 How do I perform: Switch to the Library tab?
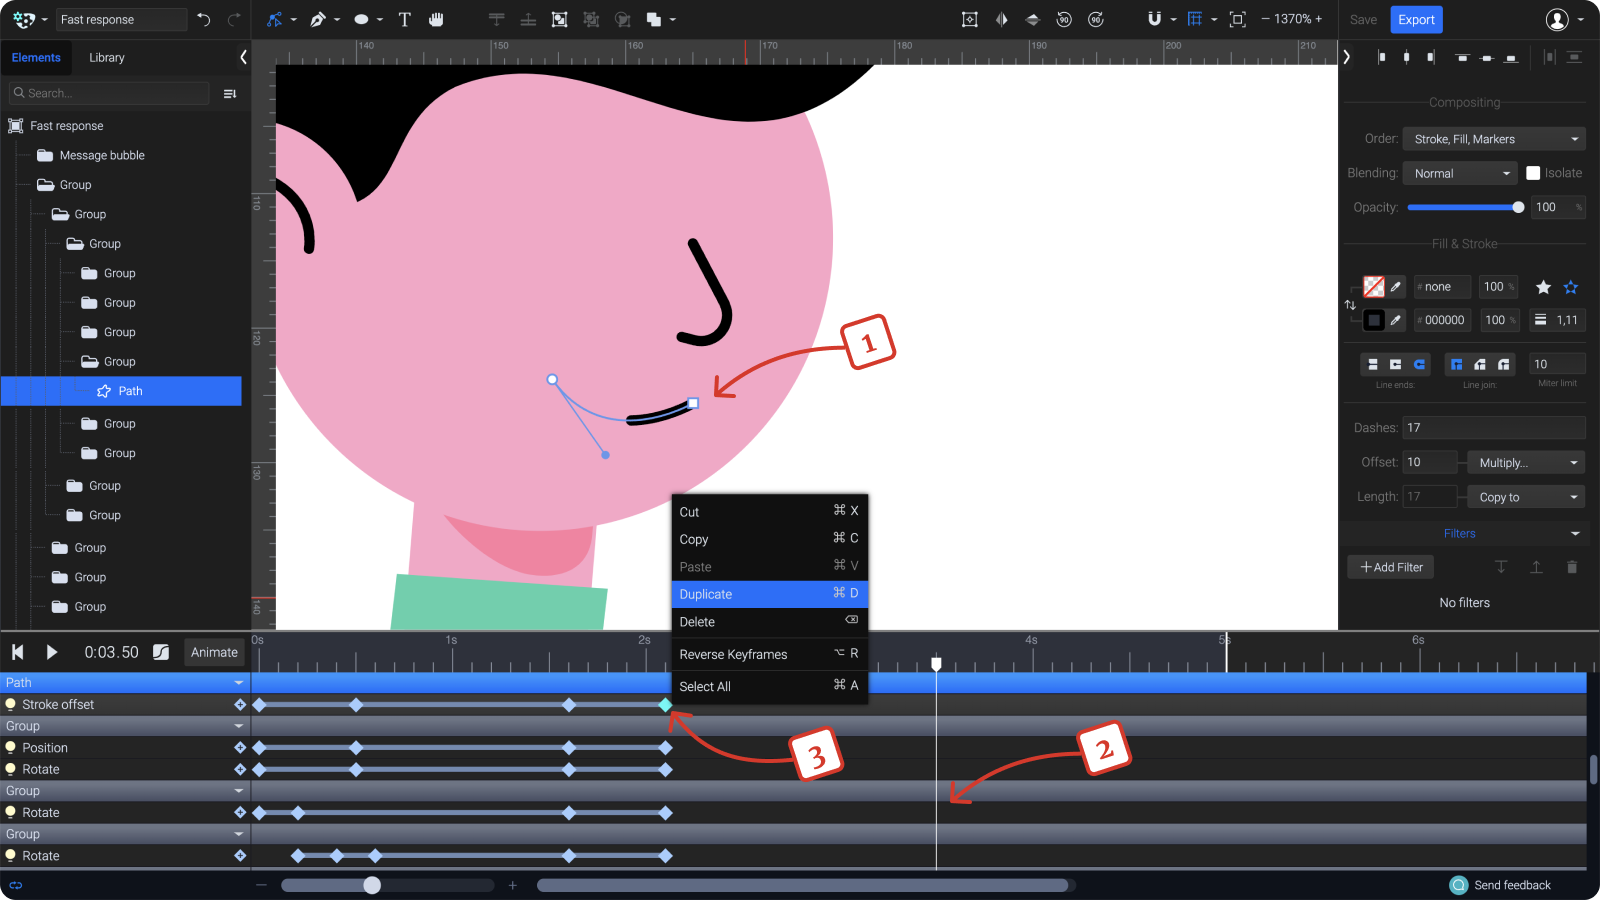coord(106,57)
